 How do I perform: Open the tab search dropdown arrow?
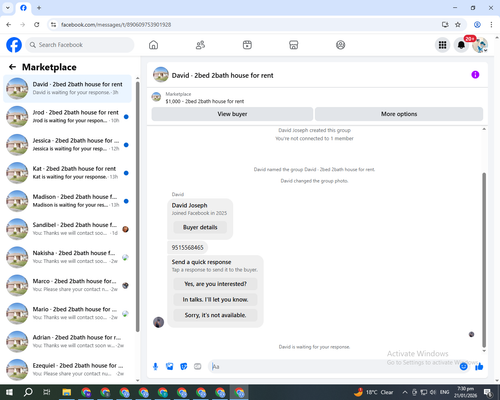coord(8,8)
